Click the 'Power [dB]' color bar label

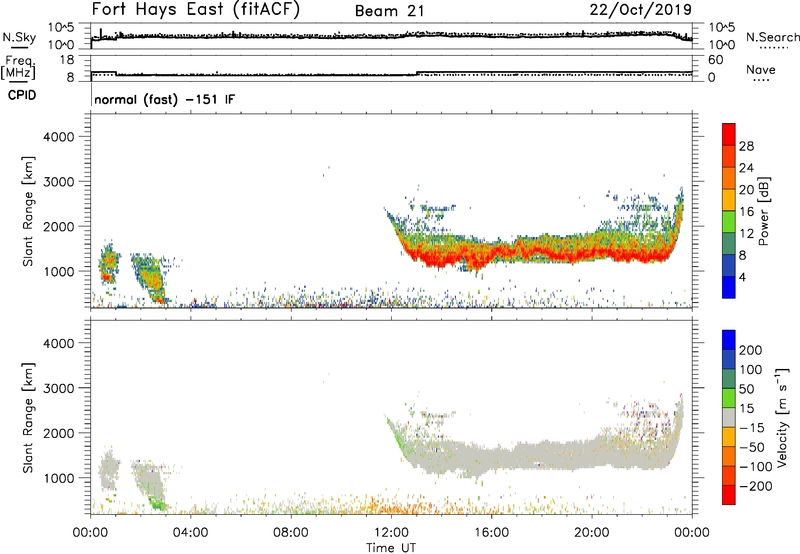763,211
